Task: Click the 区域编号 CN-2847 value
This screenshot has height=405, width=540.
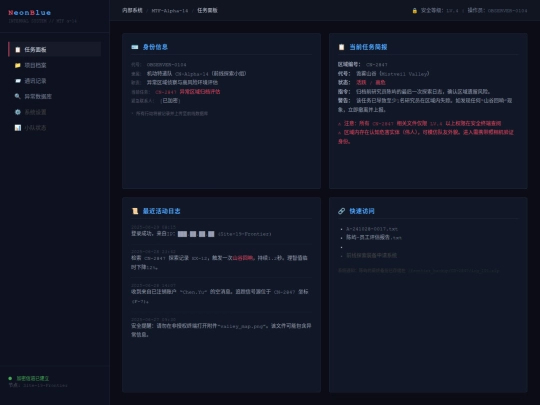Action: (x=376, y=65)
